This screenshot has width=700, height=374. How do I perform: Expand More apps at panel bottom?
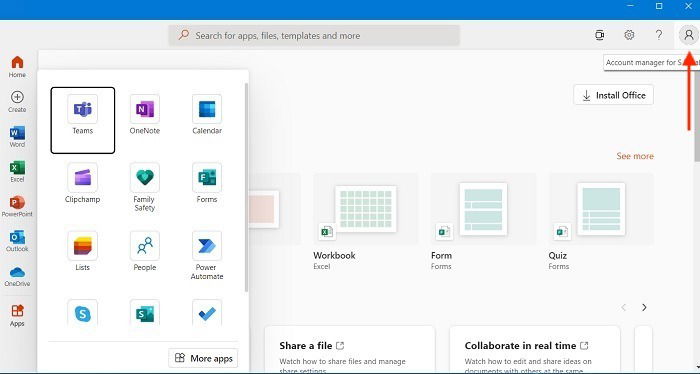tap(203, 358)
